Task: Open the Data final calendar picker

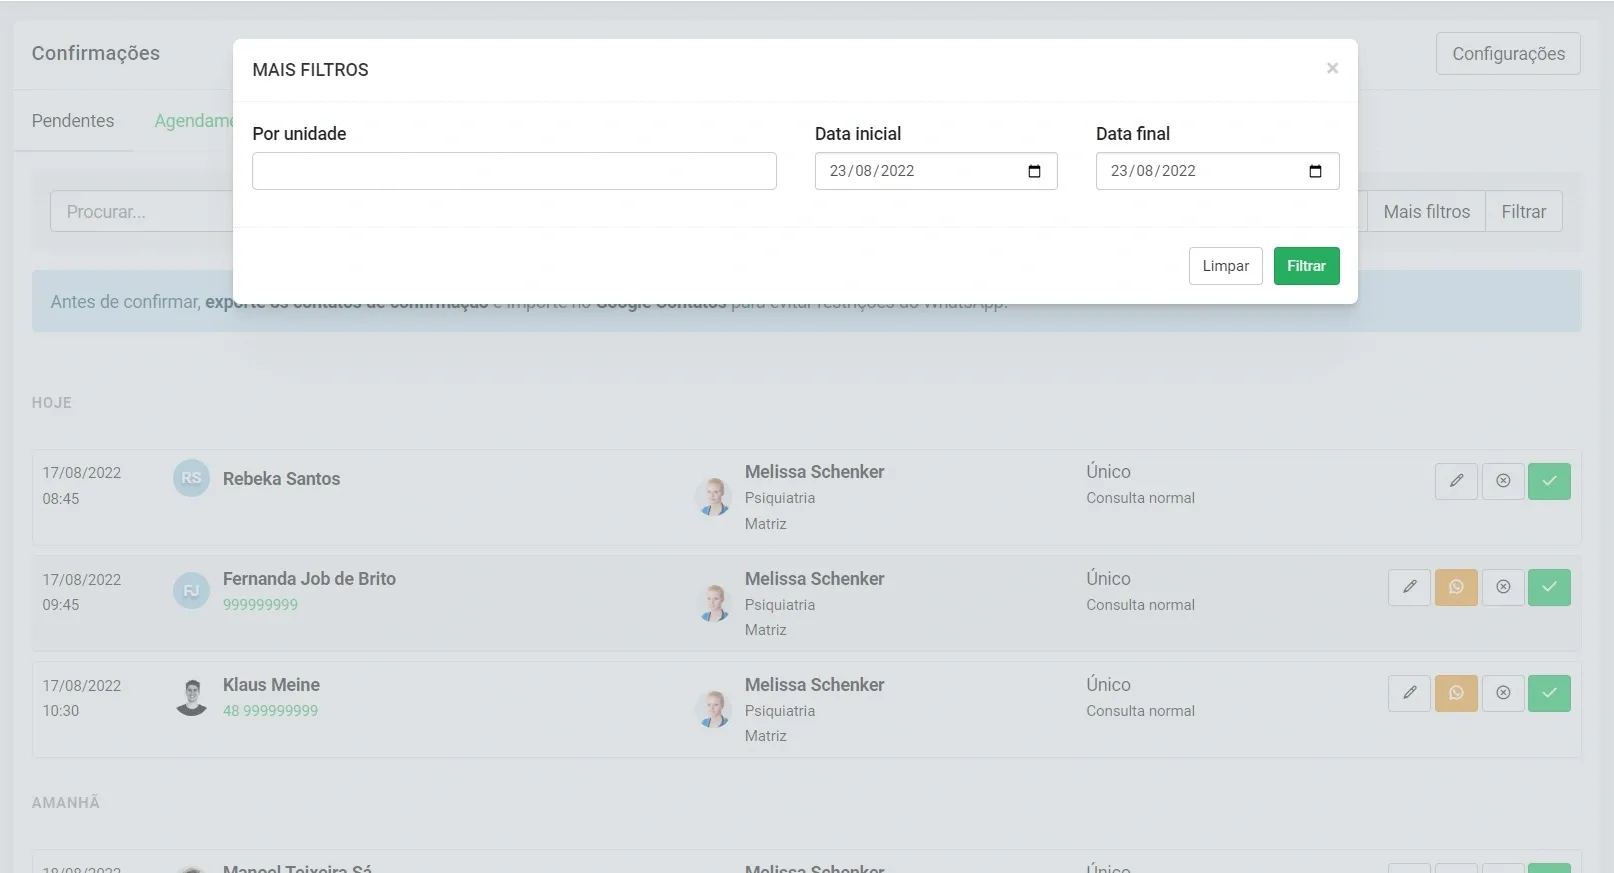Action: (x=1315, y=171)
